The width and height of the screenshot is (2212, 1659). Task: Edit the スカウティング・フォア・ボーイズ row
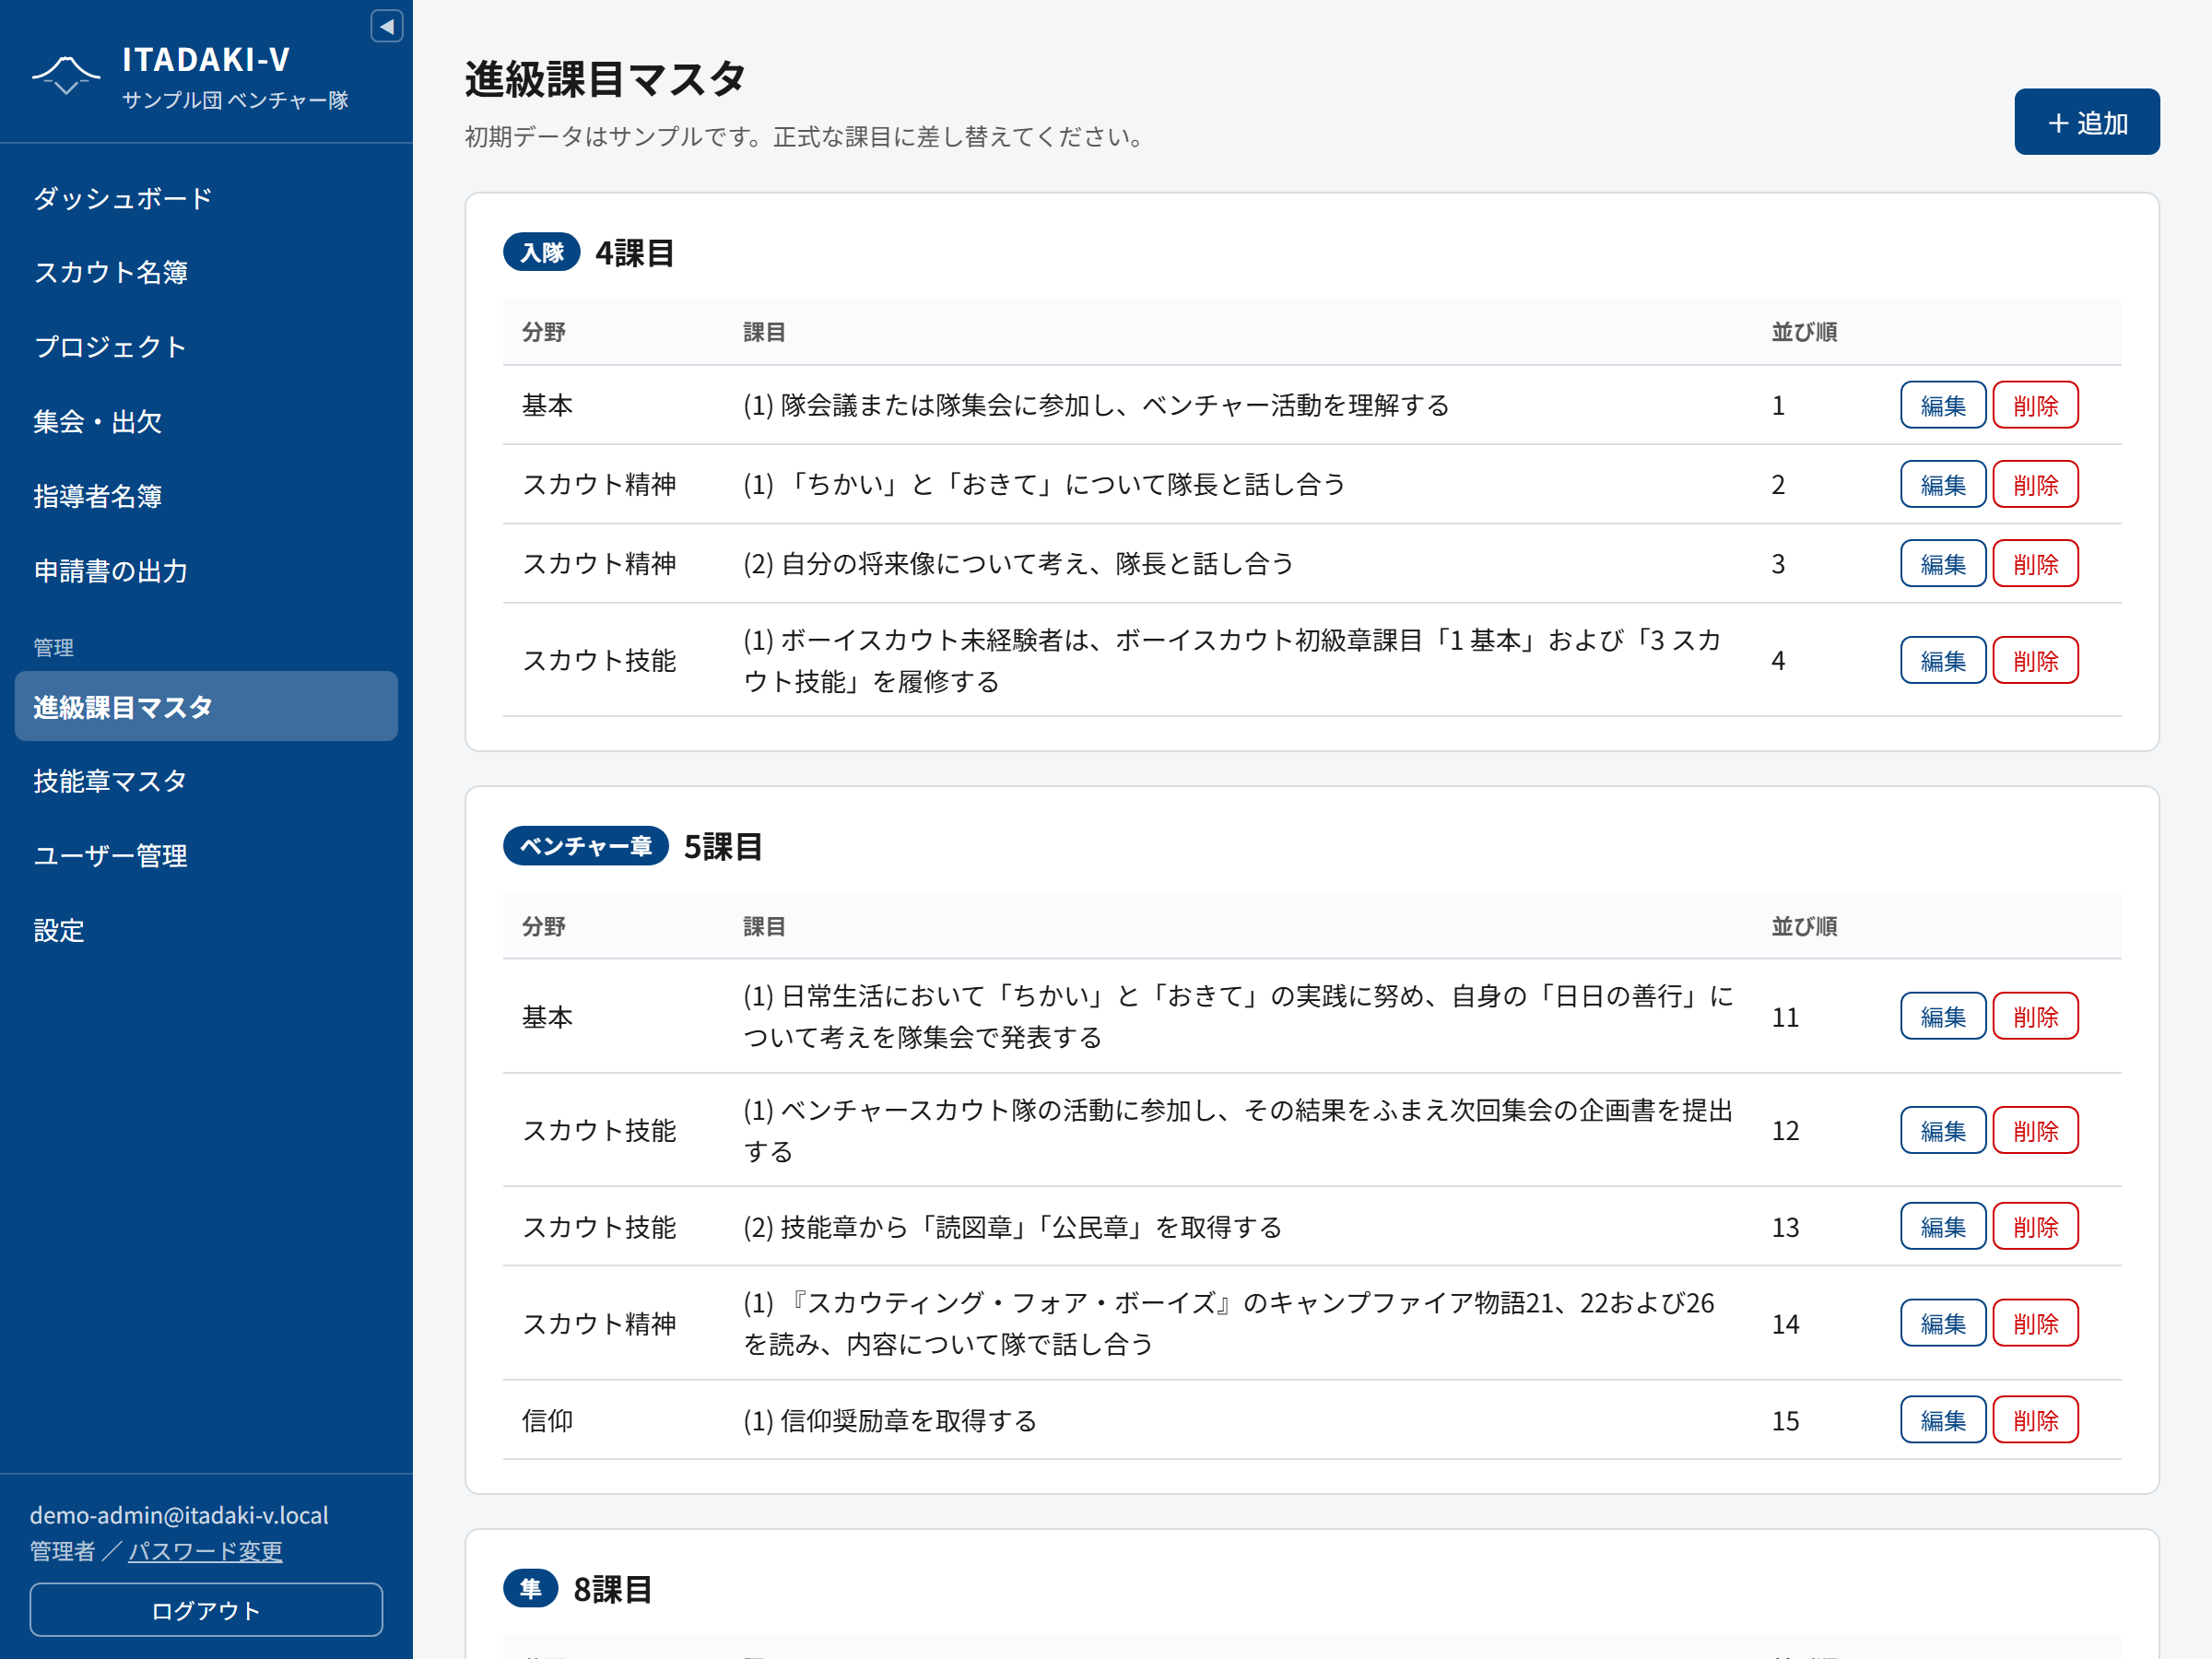(1943, 1324)
